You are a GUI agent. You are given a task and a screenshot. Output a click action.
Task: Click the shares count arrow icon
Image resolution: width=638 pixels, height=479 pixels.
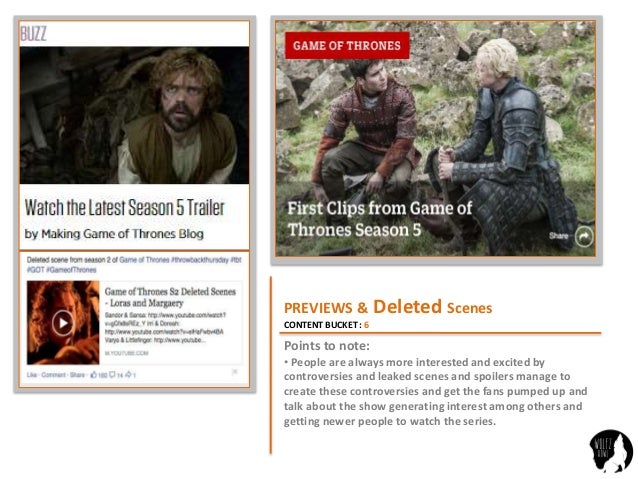128,374
